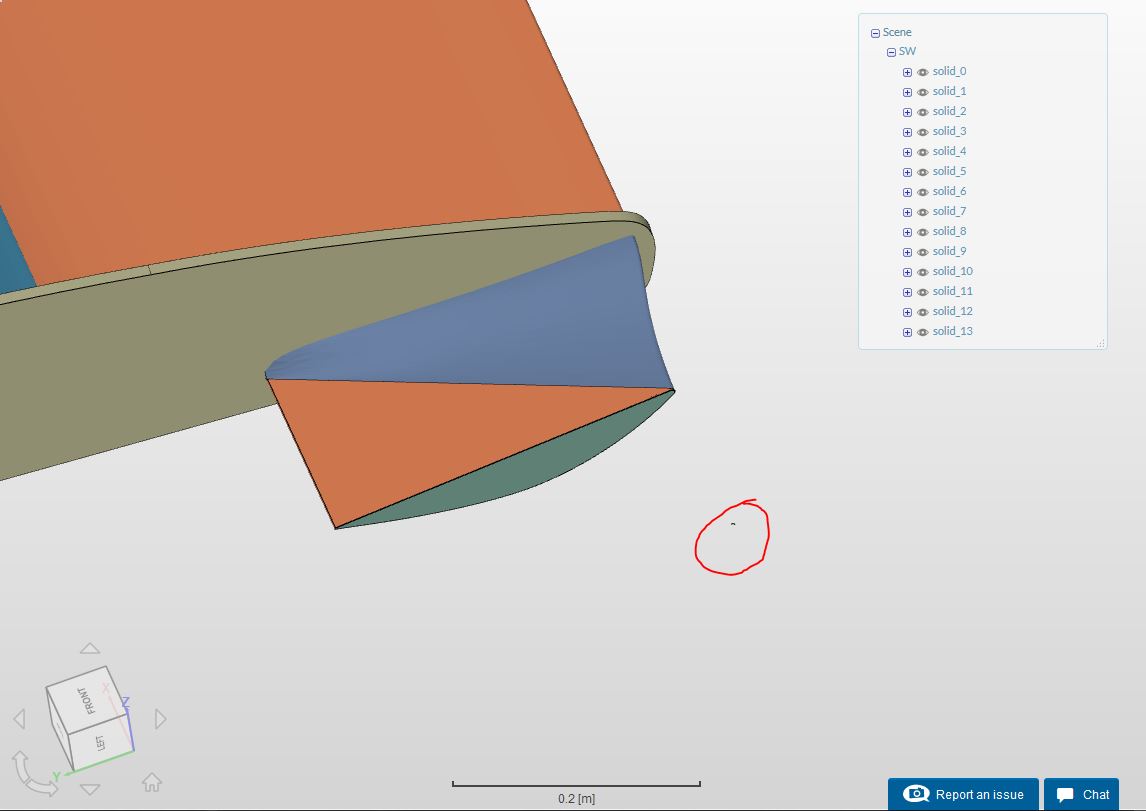Image resolution: width=1146 pixels, height=811 pixels.
Task: Hide solid_12 using its eye icon
Action: (x=922, y=312)
